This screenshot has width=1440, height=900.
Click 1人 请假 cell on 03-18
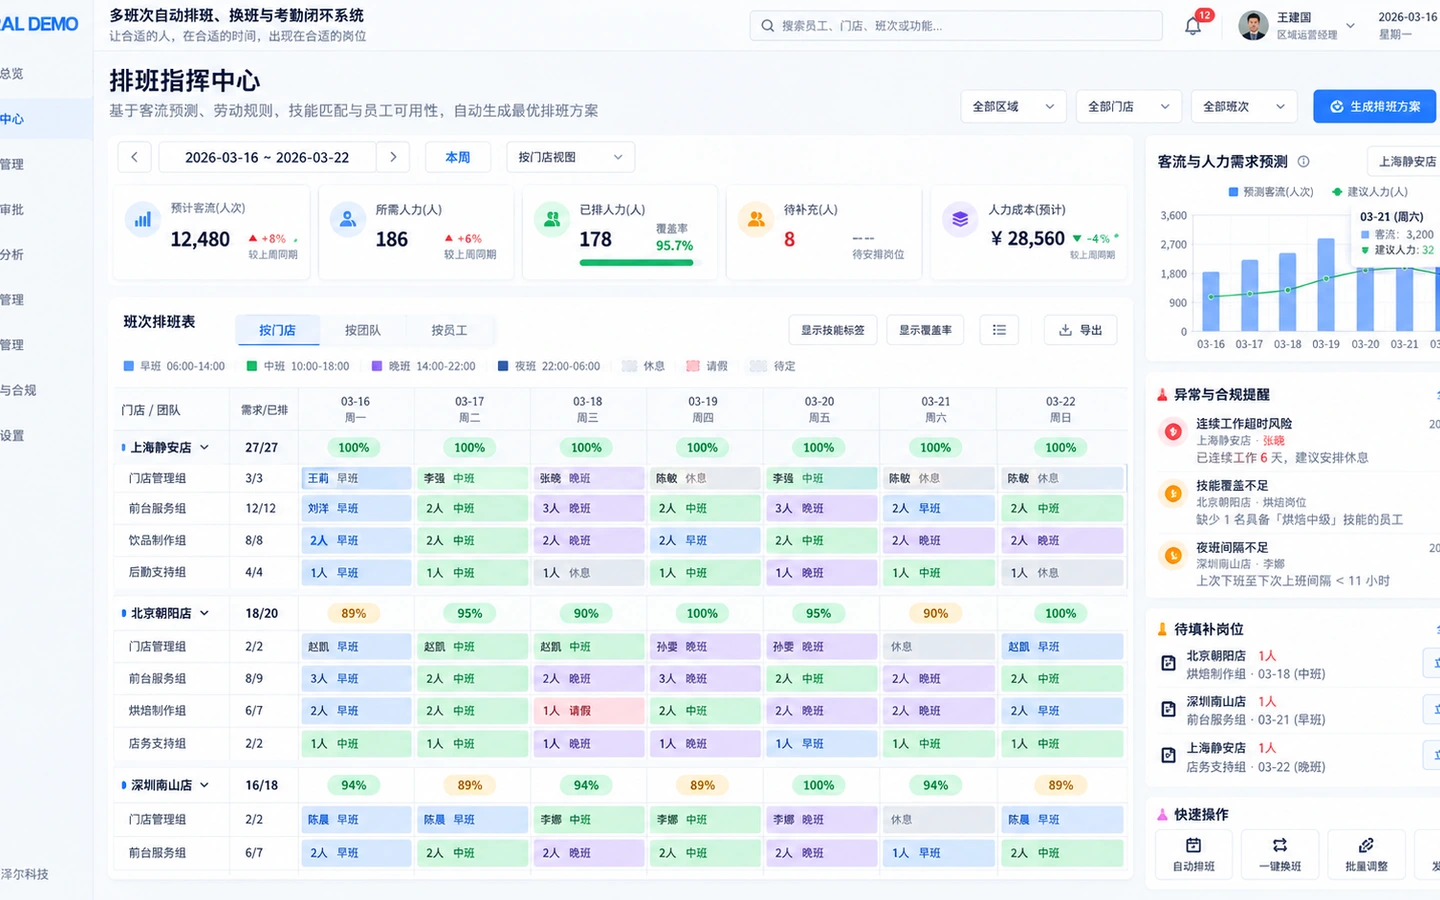coord(588,711)
